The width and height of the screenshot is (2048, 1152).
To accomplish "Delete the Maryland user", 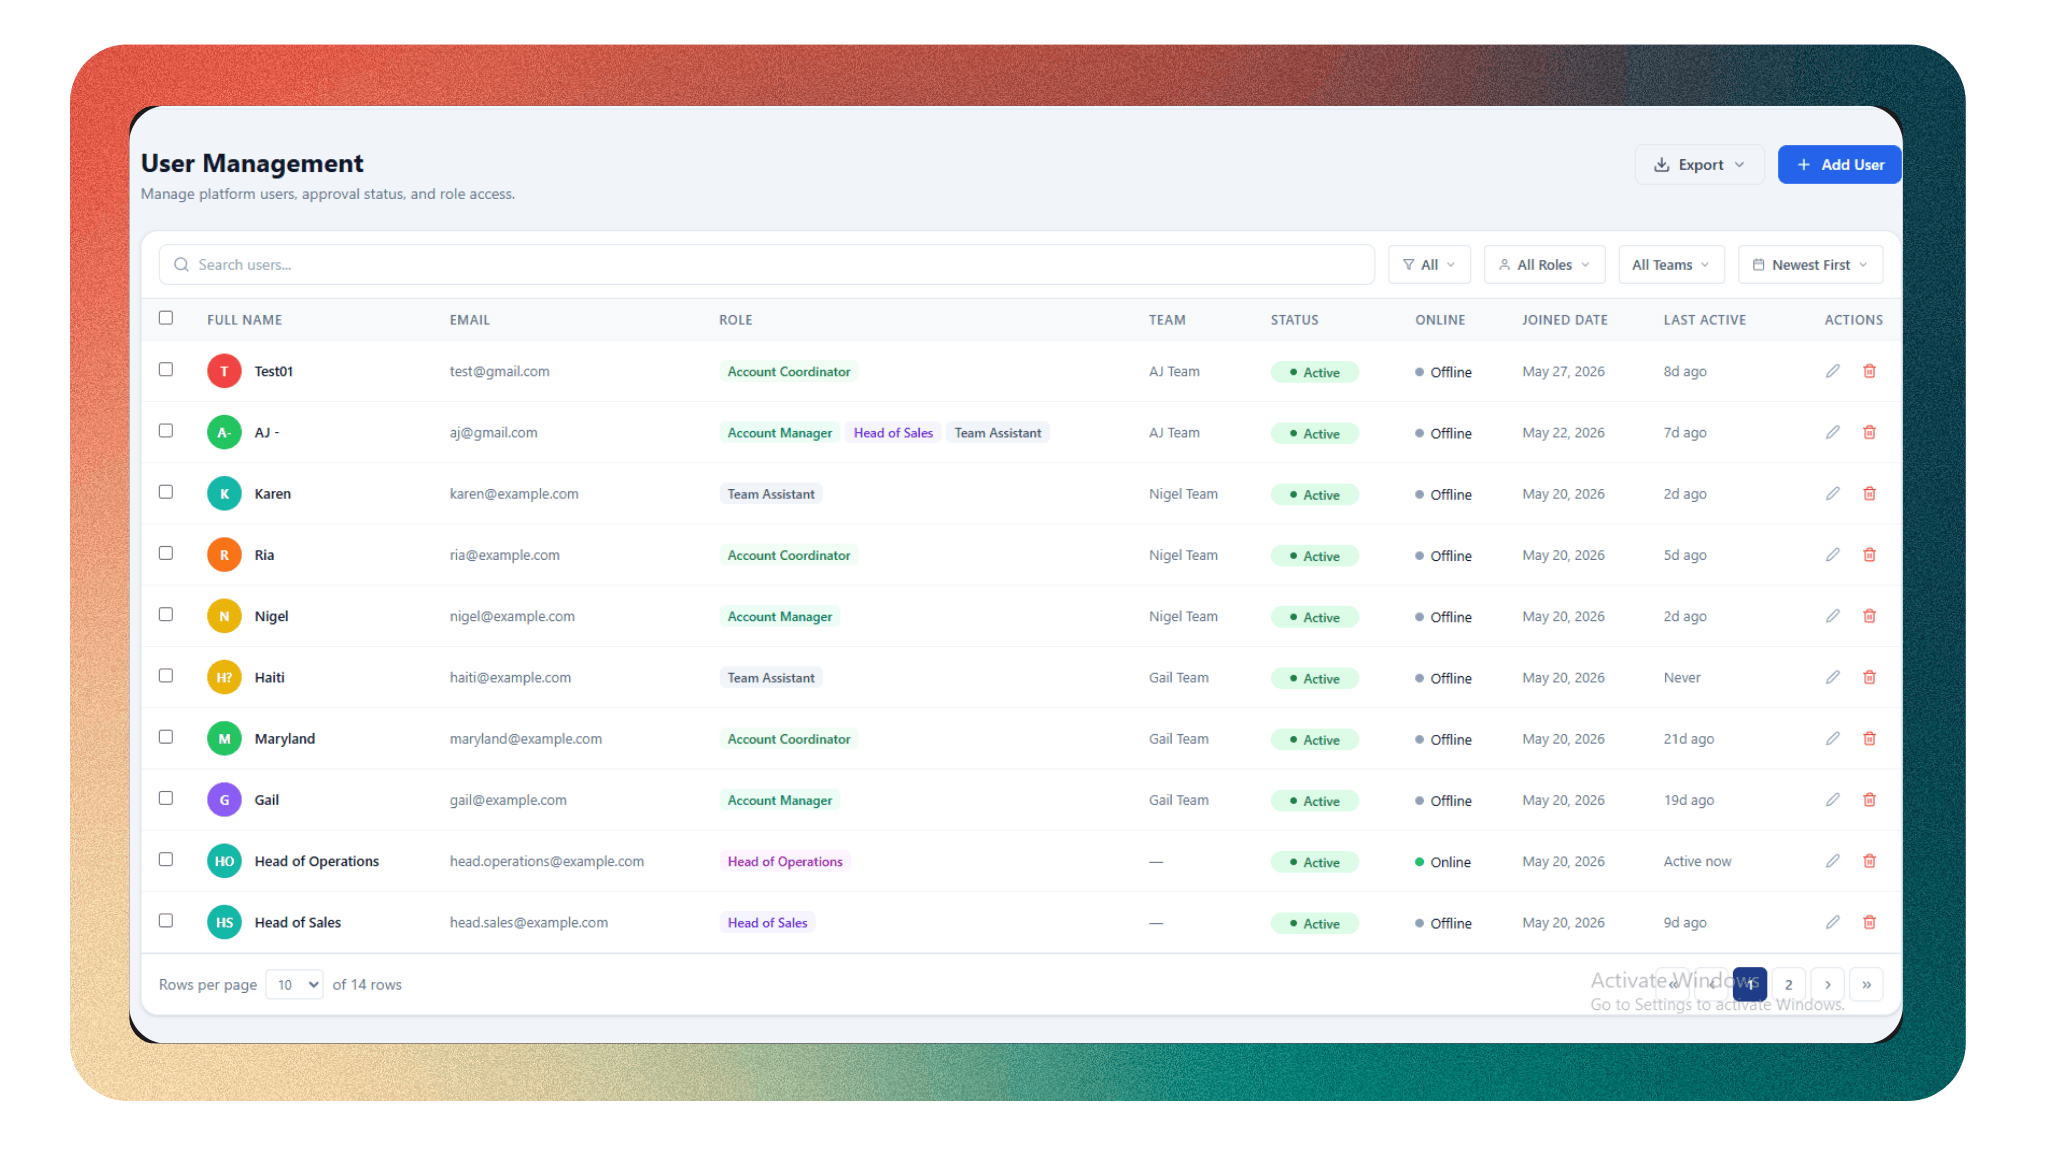I will [1869, 738].
